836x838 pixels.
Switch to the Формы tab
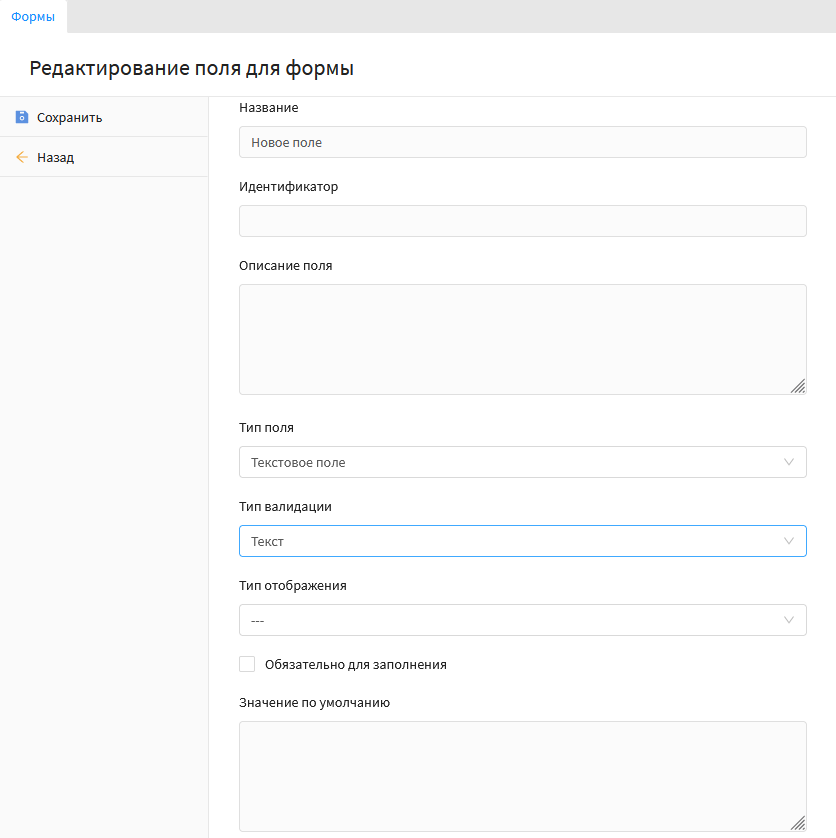[x=33, y=17]
